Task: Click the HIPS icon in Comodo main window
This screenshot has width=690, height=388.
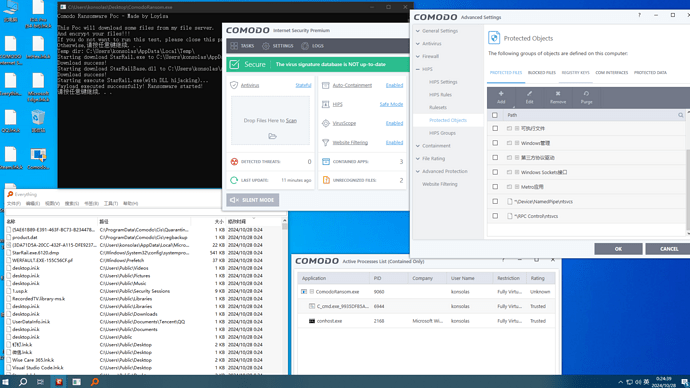Action: click(x=326, y=104)
